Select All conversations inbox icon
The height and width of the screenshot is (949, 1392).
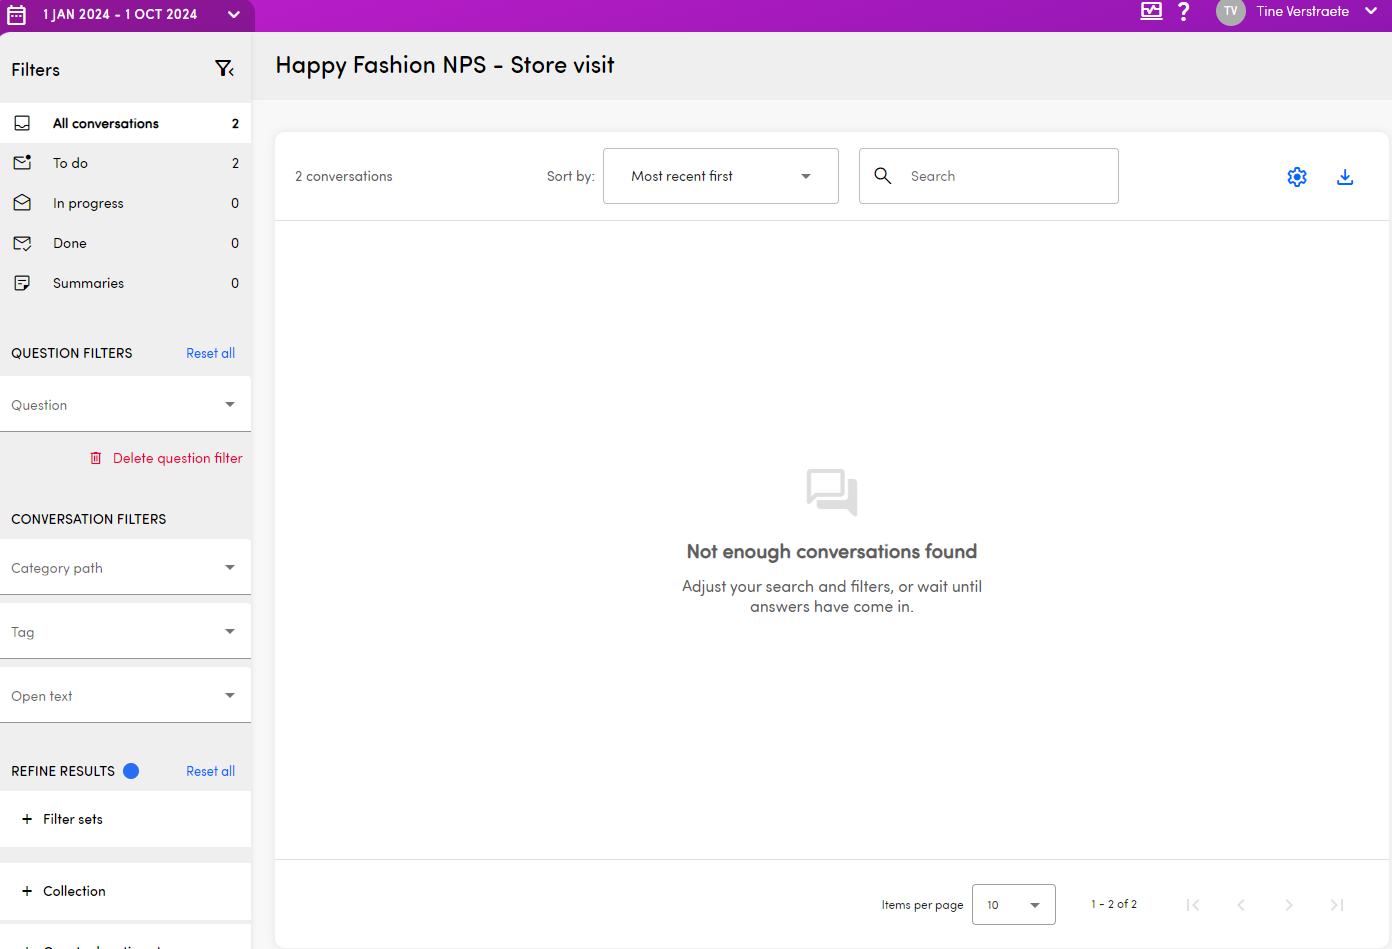[22, 123]
